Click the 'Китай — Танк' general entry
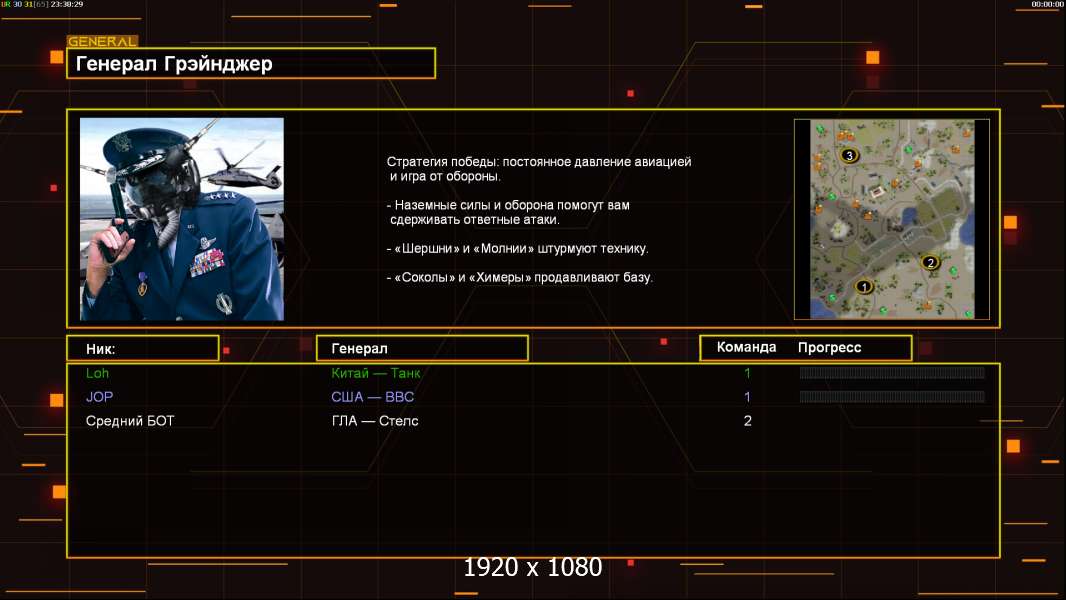This screenshot has height=600, width=1066. click(x=375, y=373)
